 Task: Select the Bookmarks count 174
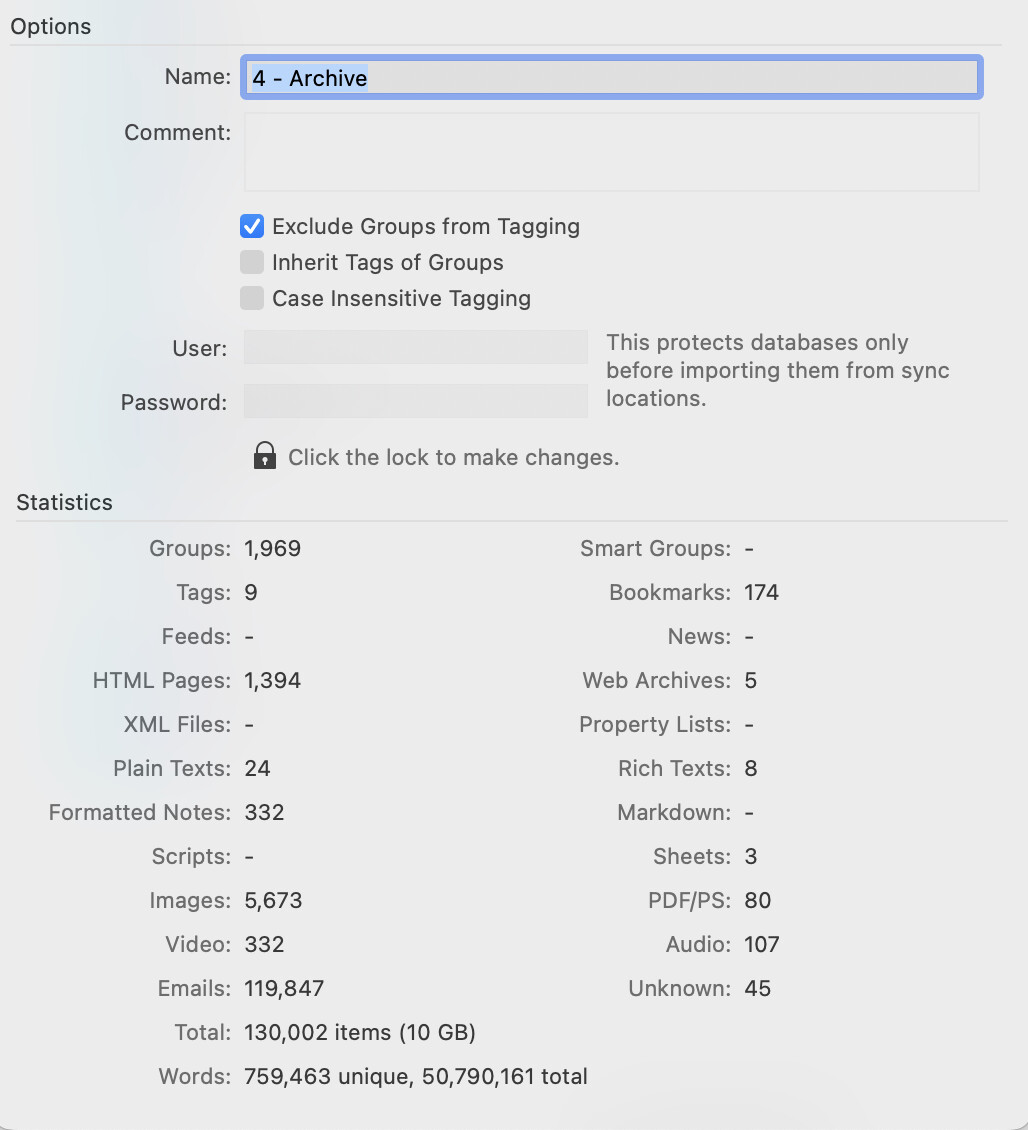coord(761,592)
